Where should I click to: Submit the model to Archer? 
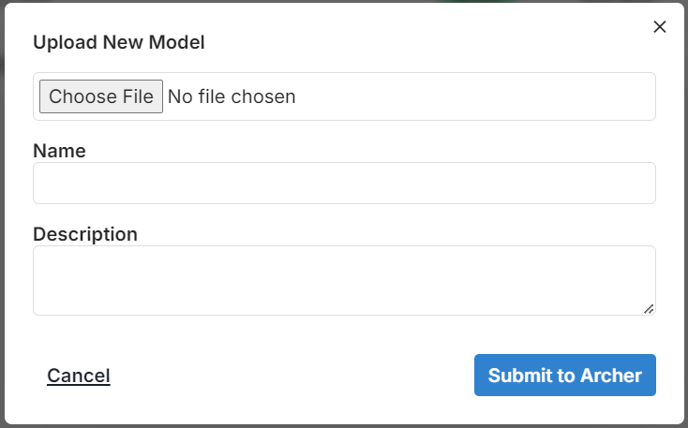point(565,375)
